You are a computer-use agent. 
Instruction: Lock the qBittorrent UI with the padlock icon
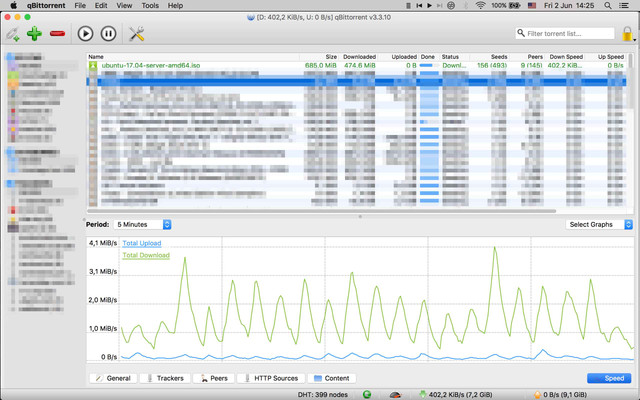(627, 34)
